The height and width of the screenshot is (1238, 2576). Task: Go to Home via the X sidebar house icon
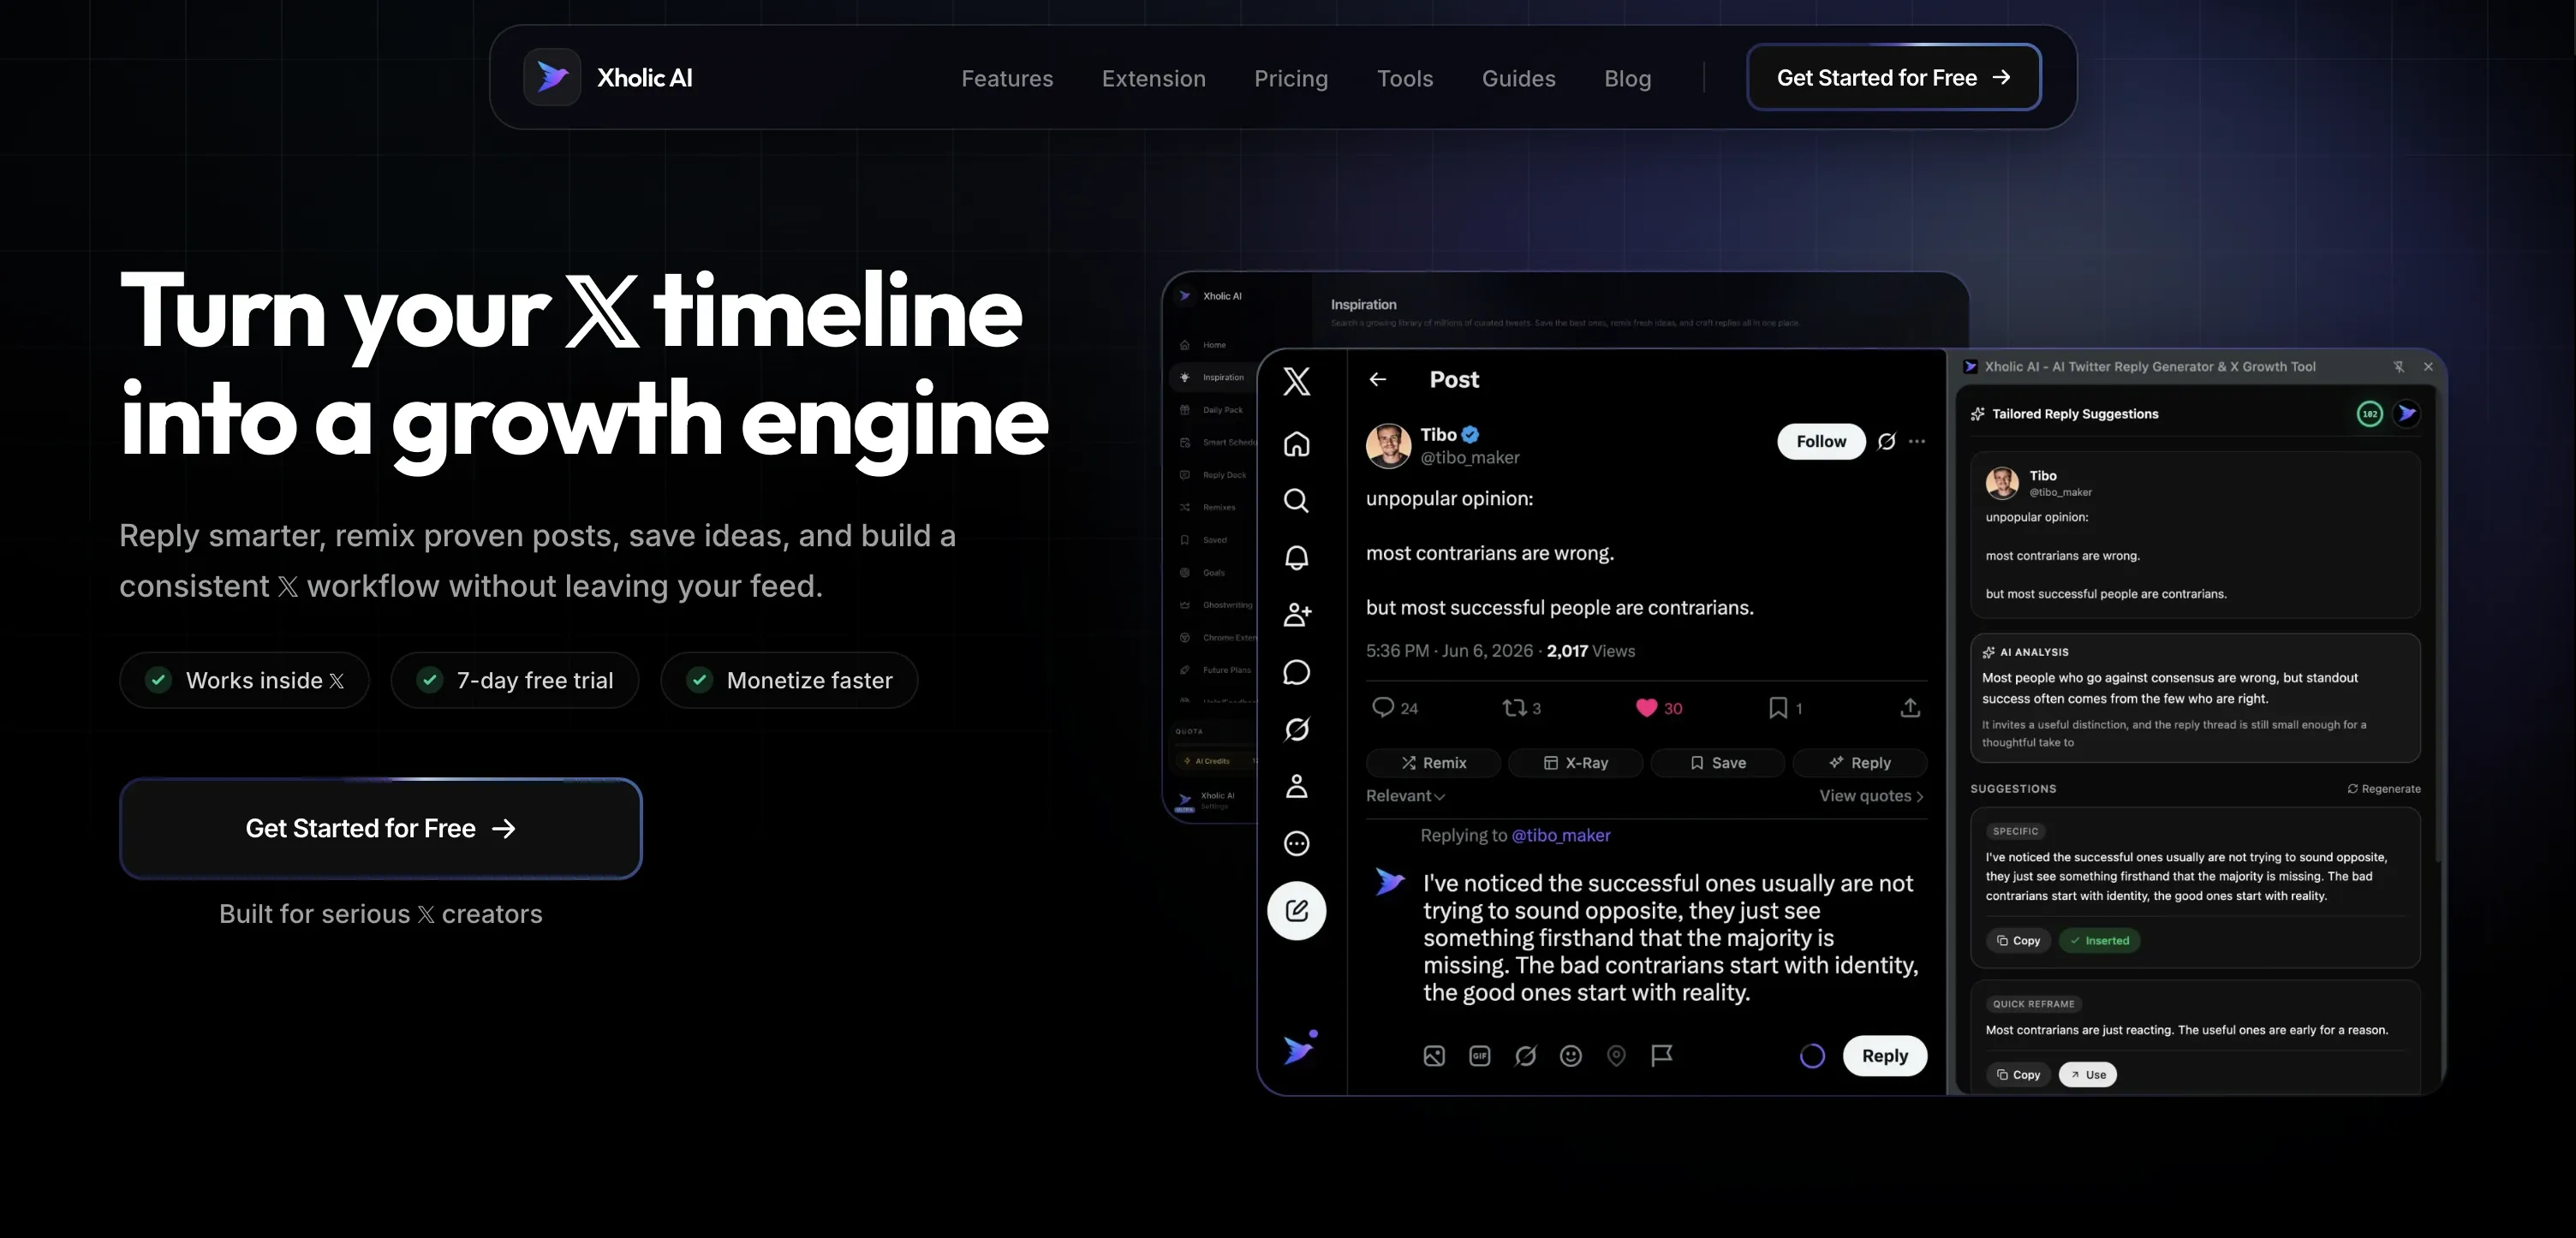pos(1296,443)
